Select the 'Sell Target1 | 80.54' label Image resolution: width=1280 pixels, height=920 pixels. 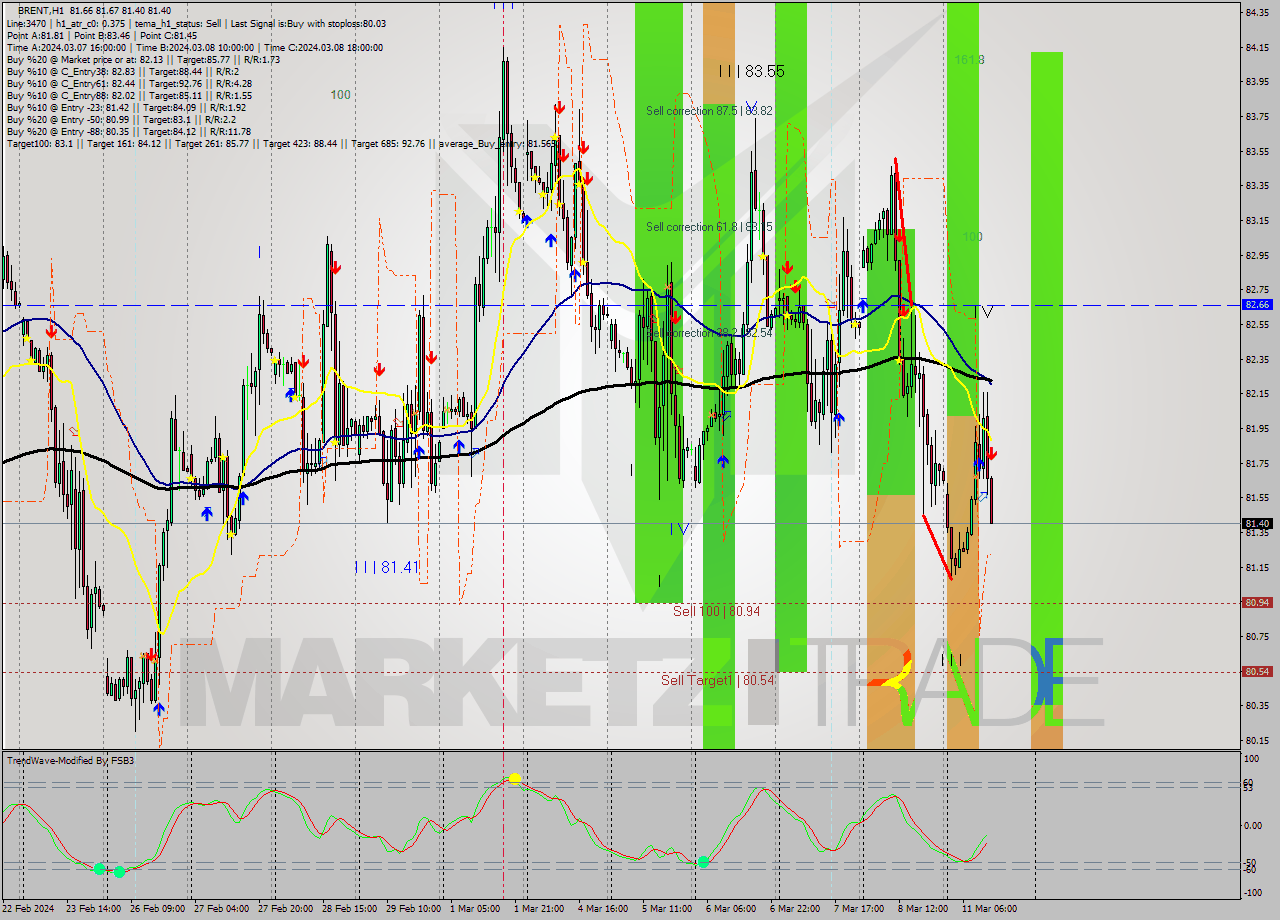pos(717,680)
